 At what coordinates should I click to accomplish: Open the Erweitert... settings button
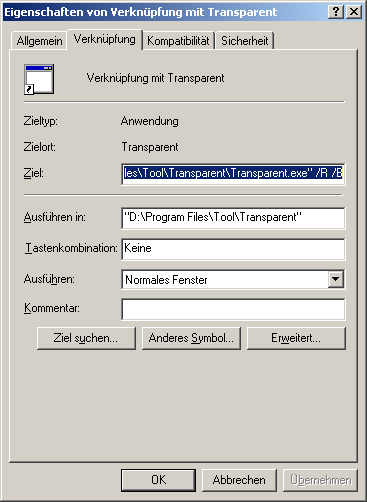(x=296, y=338)
